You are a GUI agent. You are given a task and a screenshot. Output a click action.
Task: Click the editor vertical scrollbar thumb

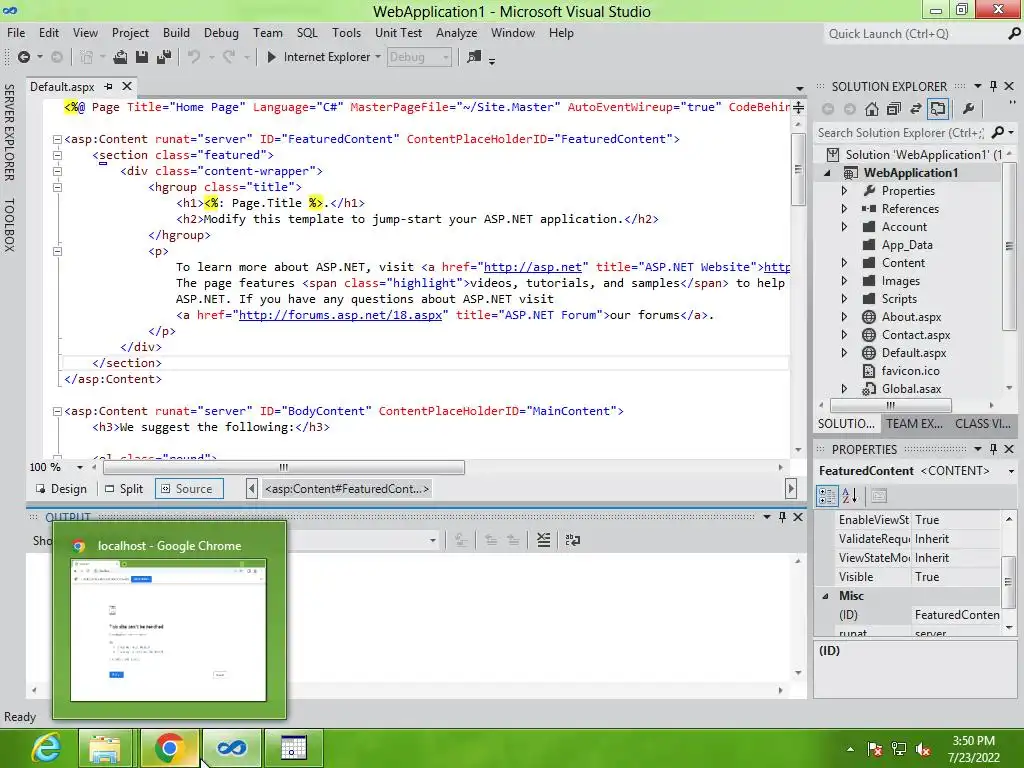coord(799,169)
